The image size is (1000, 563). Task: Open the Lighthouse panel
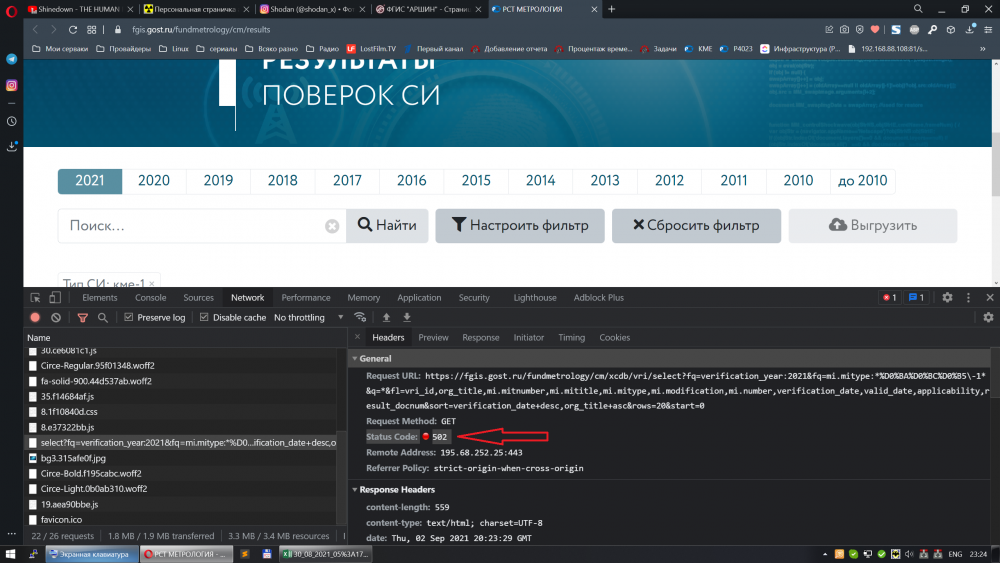tap(535, 298)
